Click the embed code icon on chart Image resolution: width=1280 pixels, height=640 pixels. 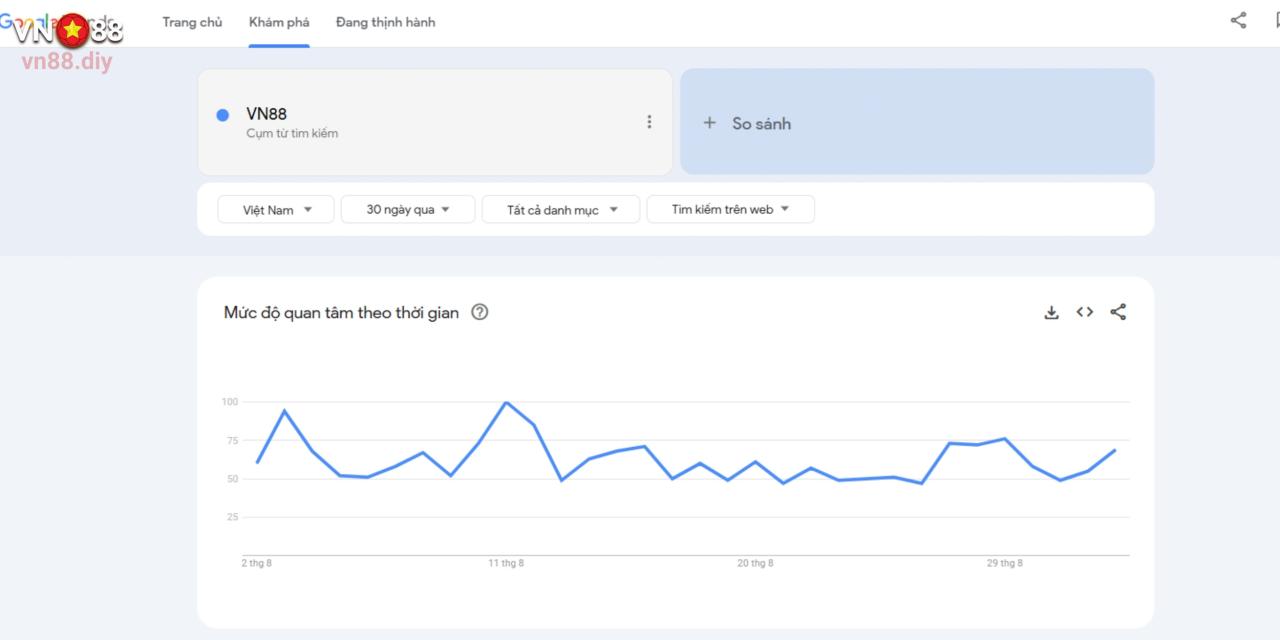[1085, 312]
